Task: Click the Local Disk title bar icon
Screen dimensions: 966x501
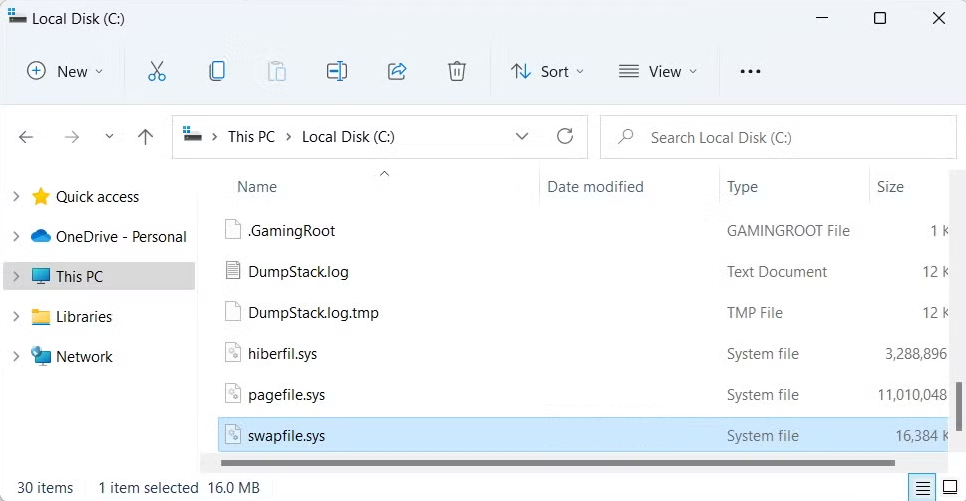Action: (x=17, y=17)
